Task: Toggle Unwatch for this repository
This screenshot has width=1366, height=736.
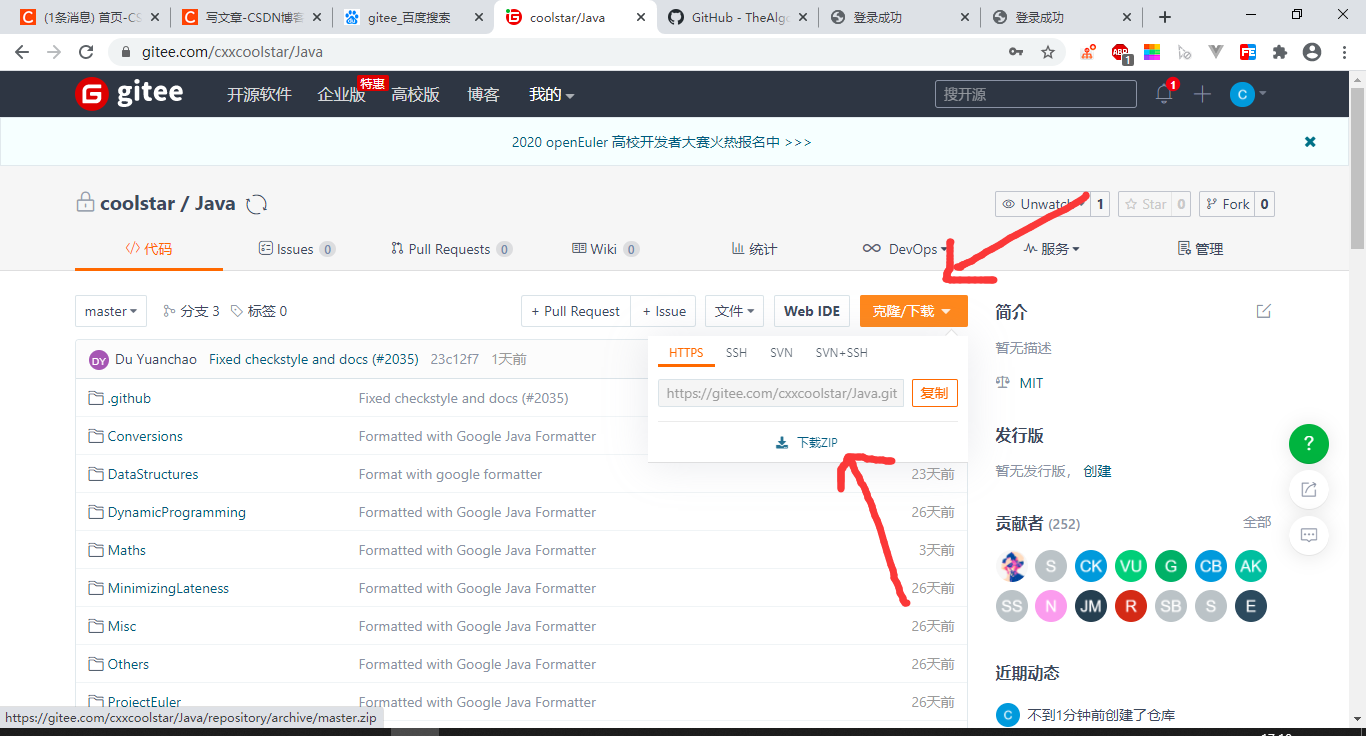Action: coord(1043,203)
